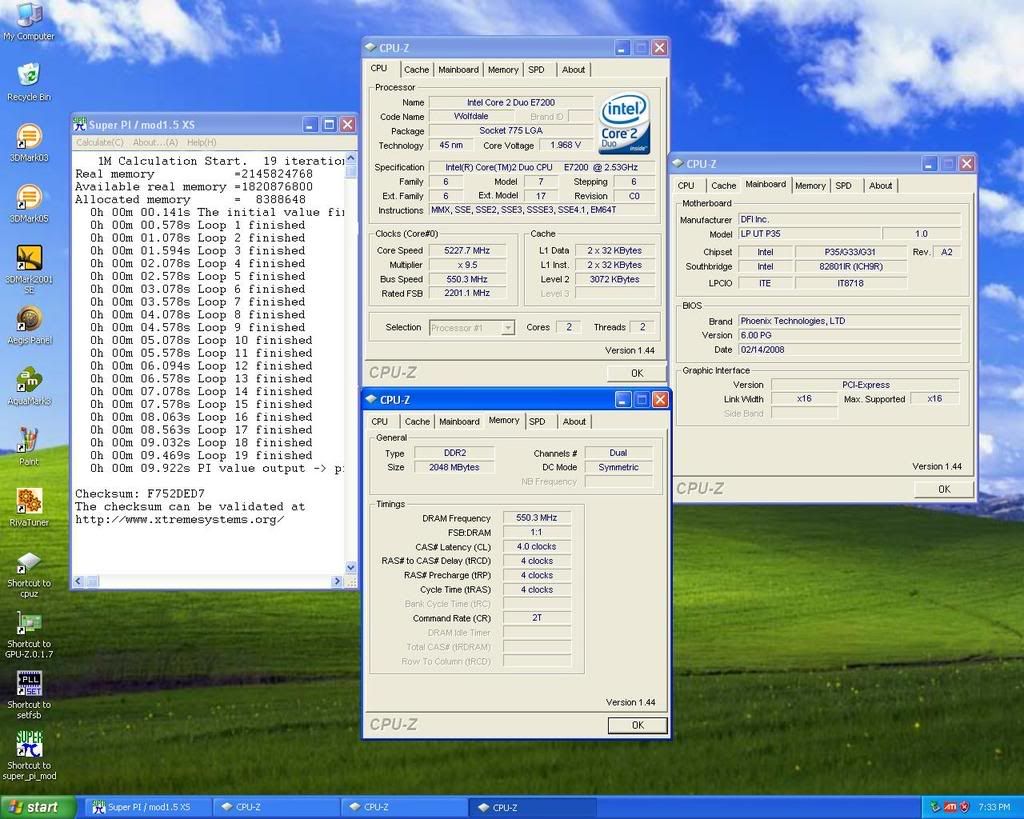Viewport: 1024px width, 819px height.
Task: Open Aegis Panel desktop icon
Action: point(29,325)
